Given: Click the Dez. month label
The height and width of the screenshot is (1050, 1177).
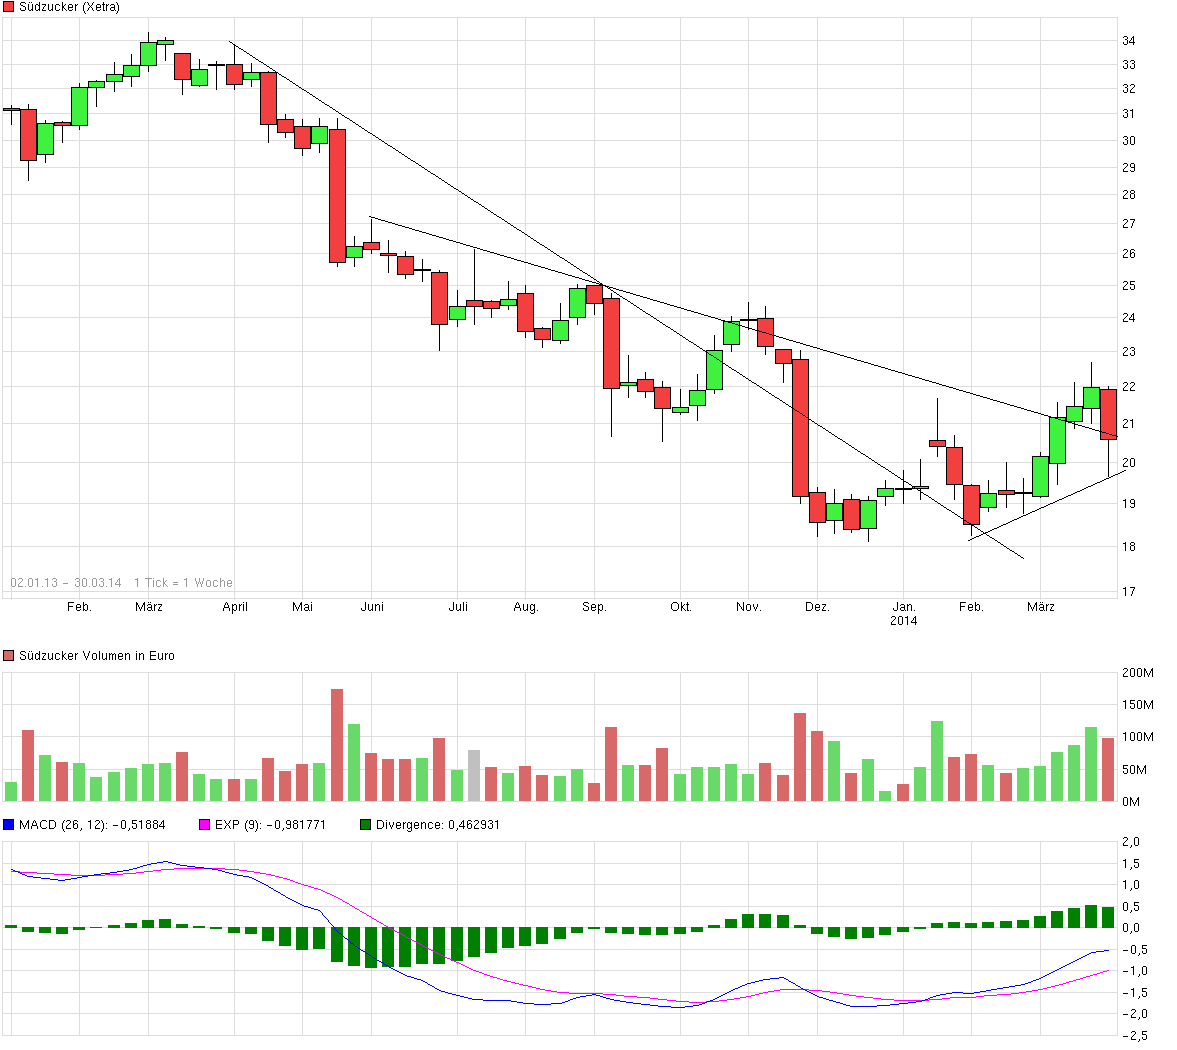Looking at the screenshot, I should tap(817, 607).
